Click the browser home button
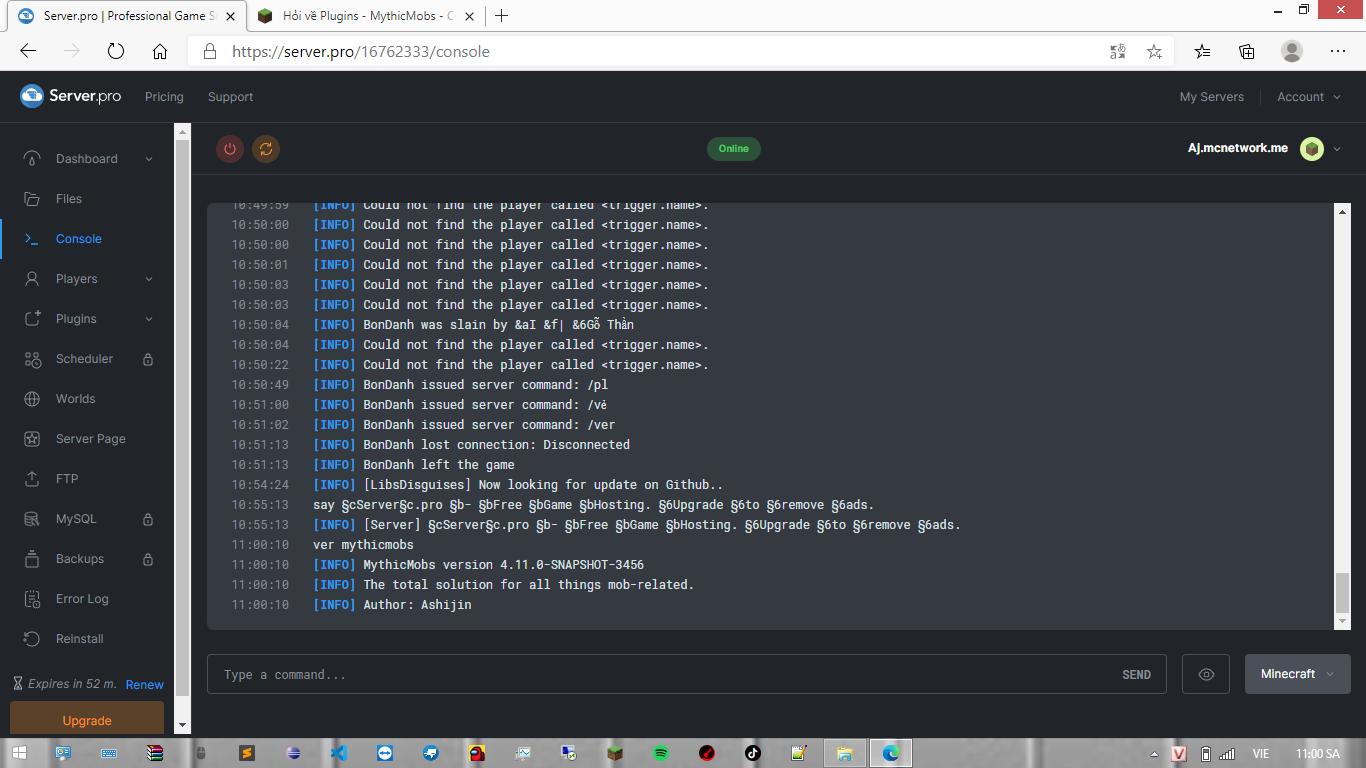Screen dimensions: 1366x768 click(160, 51)
